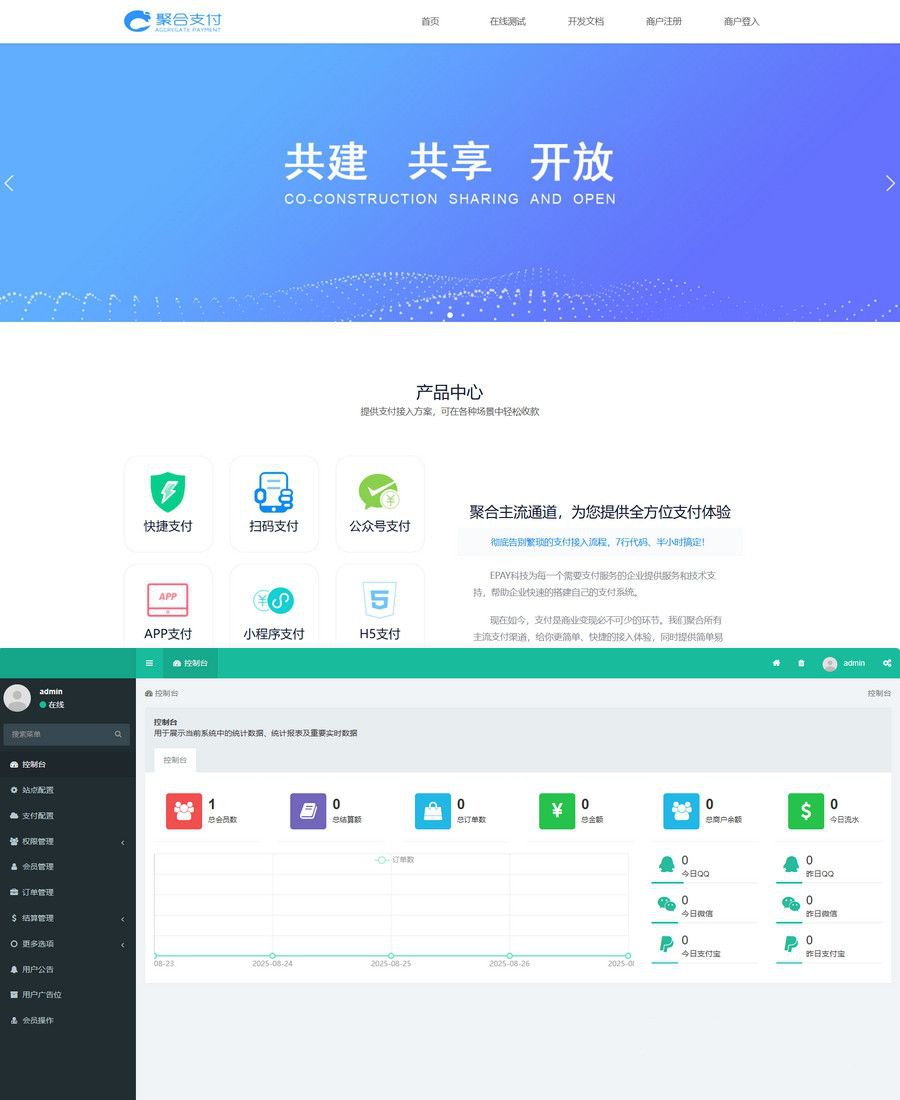The image size is (900, 1100).
Task: Collapse the sidebar with the hamburger icon
Action: pos(149,663)
